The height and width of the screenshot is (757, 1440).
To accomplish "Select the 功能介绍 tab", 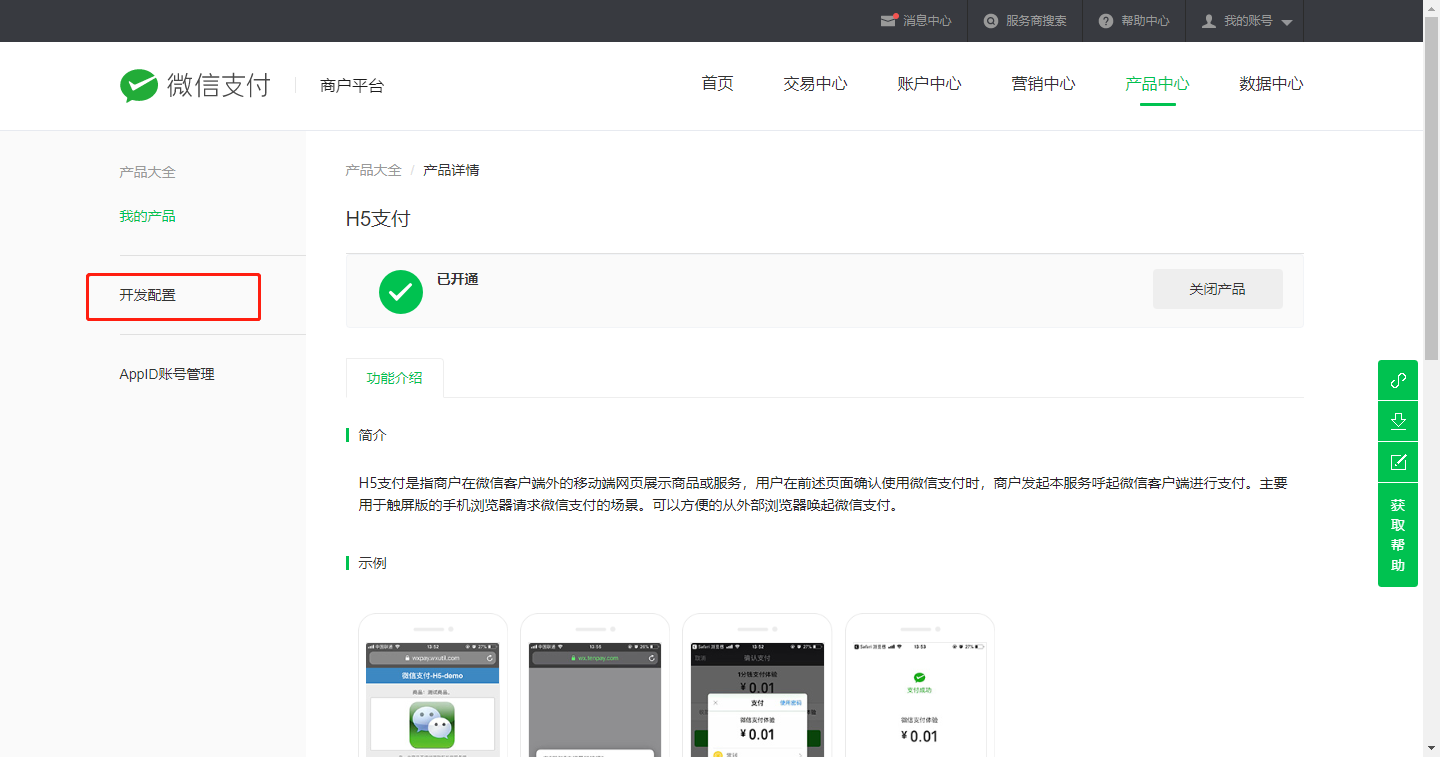I will tap(394, 378).
